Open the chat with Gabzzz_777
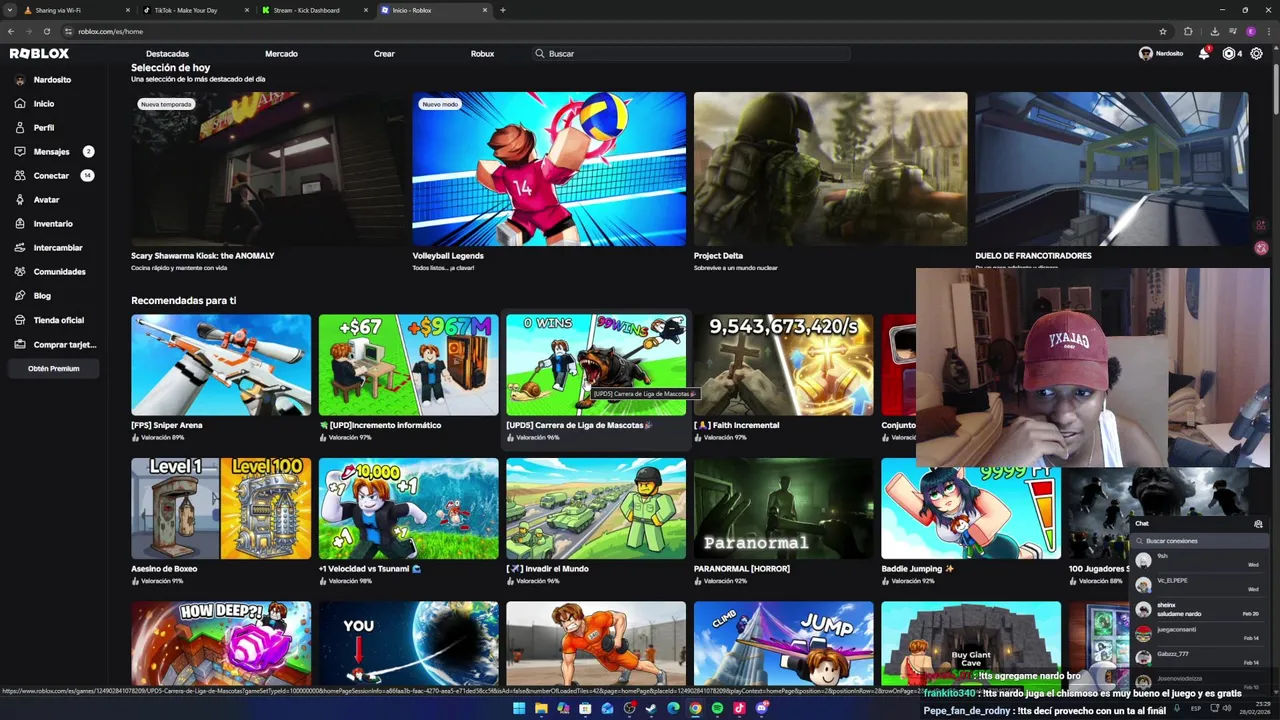Screen dimensions: 1280x720 [1199, 658]
